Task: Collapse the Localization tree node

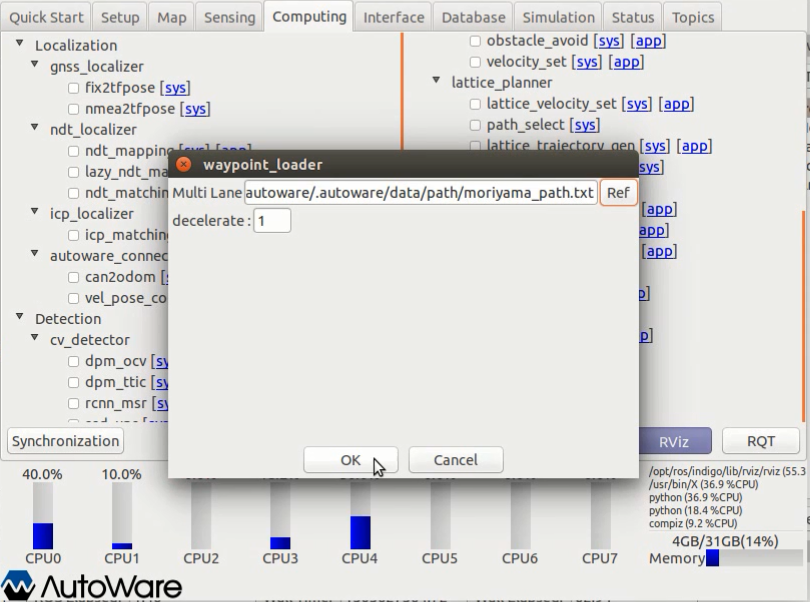Action: tap(20, 43)
